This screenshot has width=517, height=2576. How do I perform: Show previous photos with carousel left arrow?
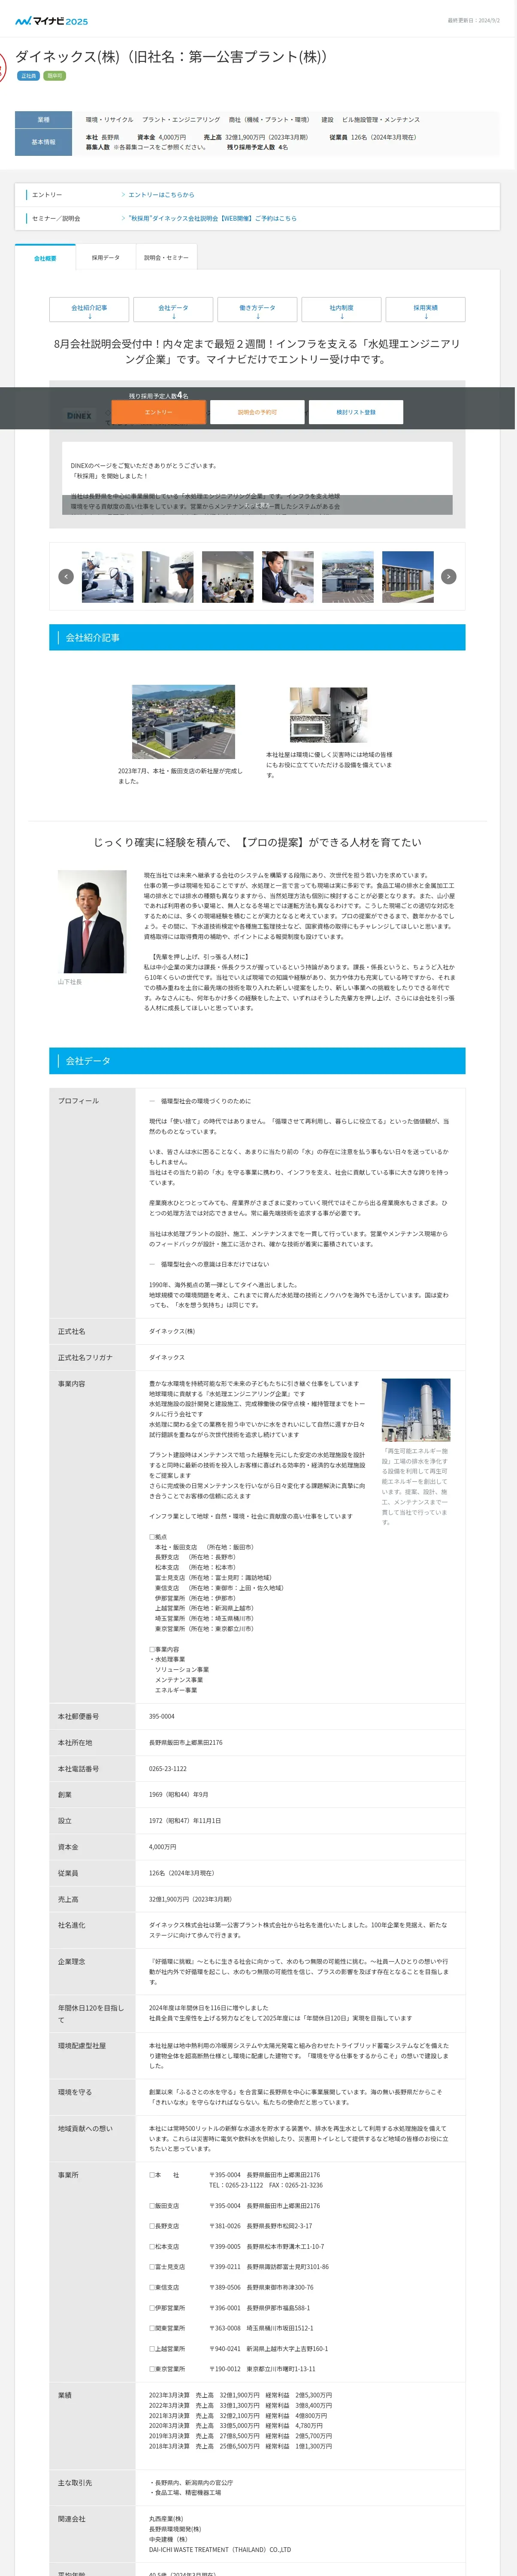point(66,576)
